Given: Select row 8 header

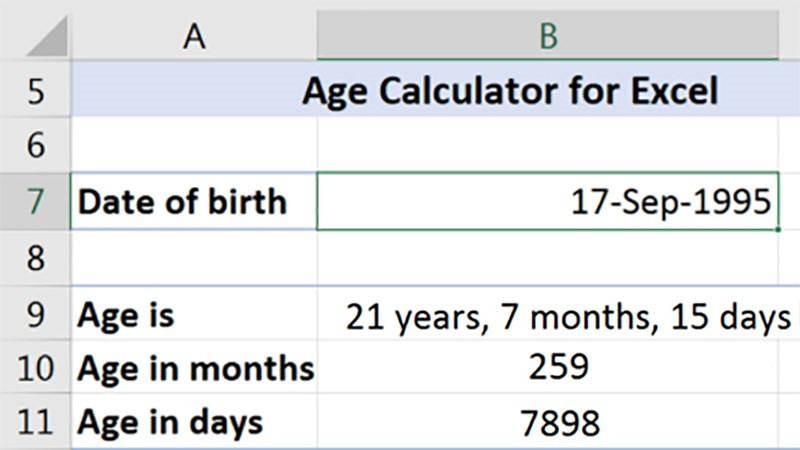Looking at the screenshot, I should coord(35,258).
